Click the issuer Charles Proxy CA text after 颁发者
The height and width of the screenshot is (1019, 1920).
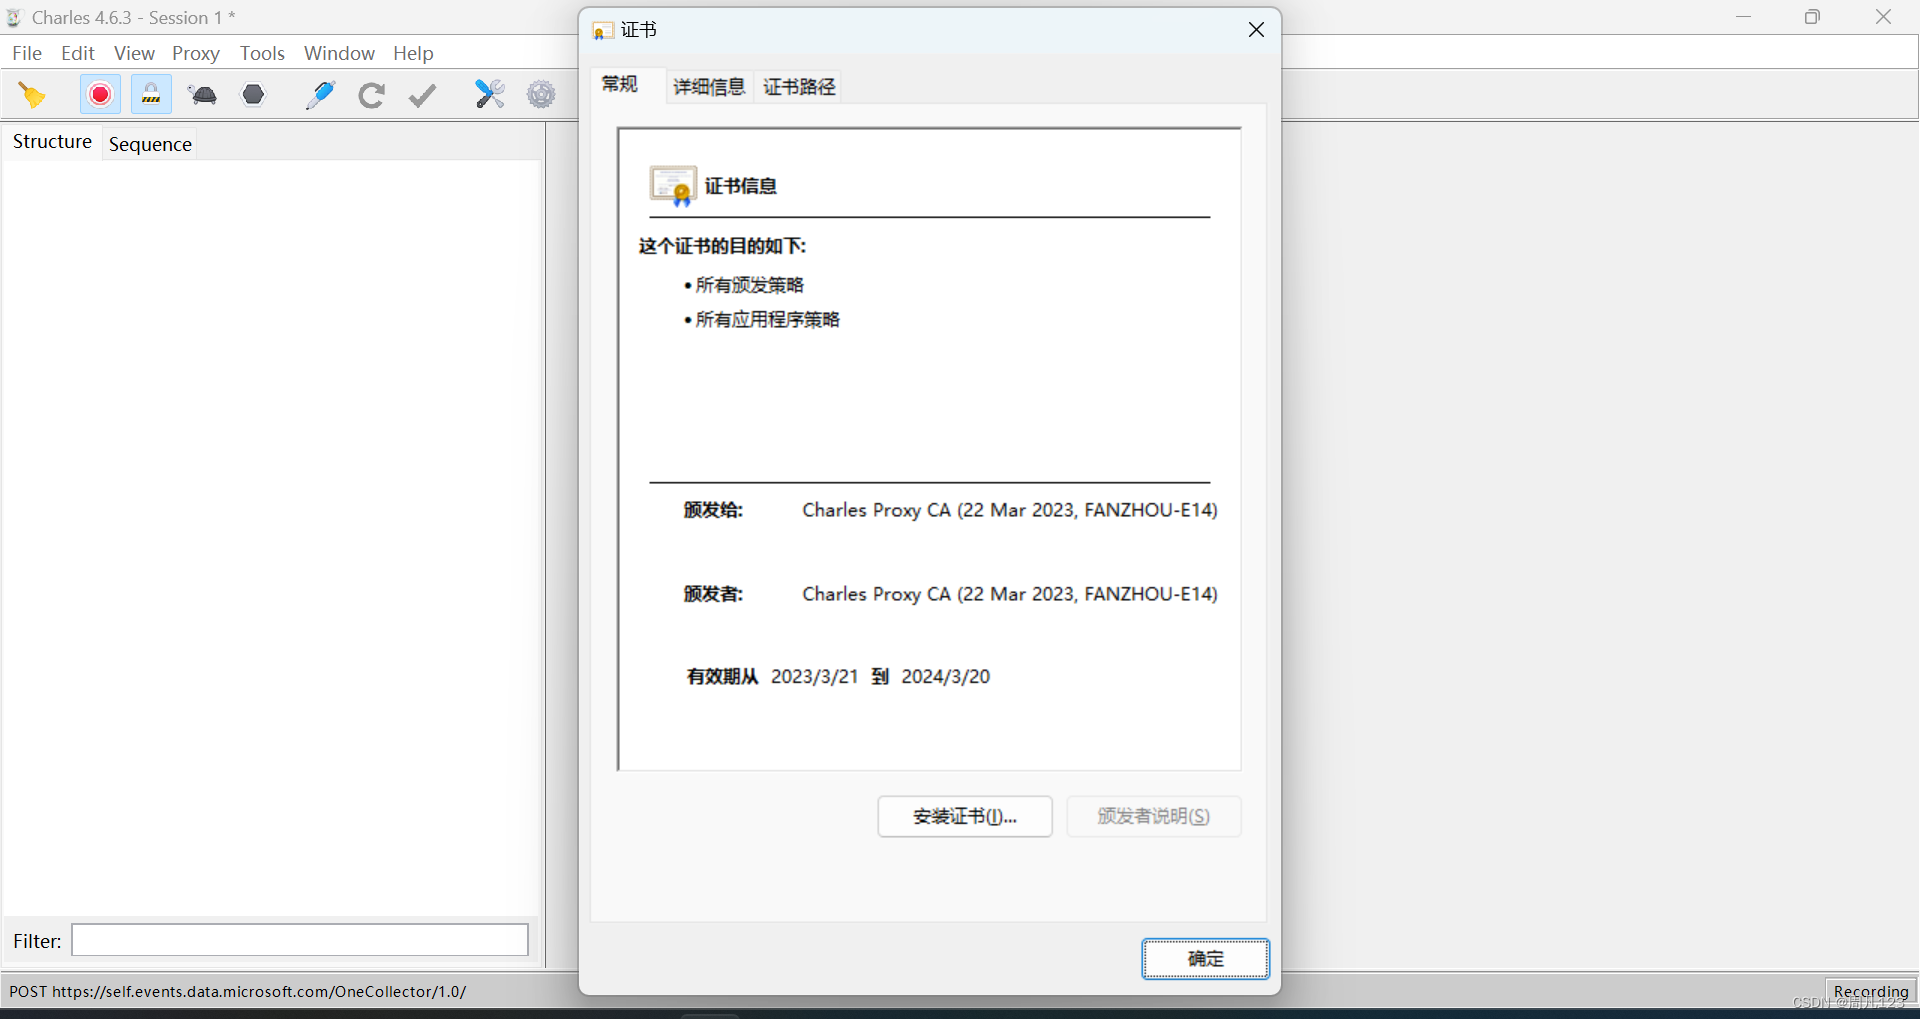click(1010, 594)
